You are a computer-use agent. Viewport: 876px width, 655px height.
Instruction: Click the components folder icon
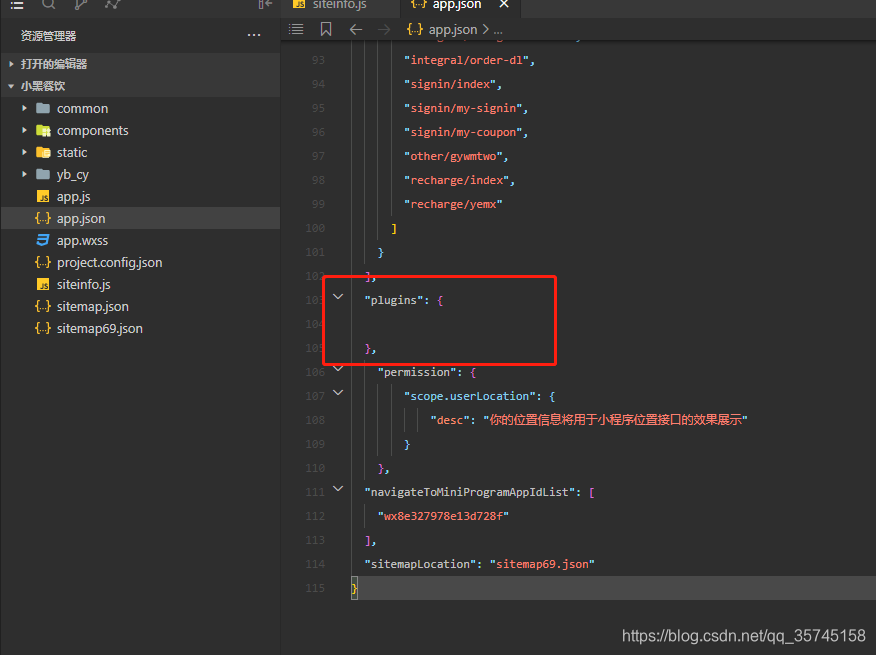43,130
